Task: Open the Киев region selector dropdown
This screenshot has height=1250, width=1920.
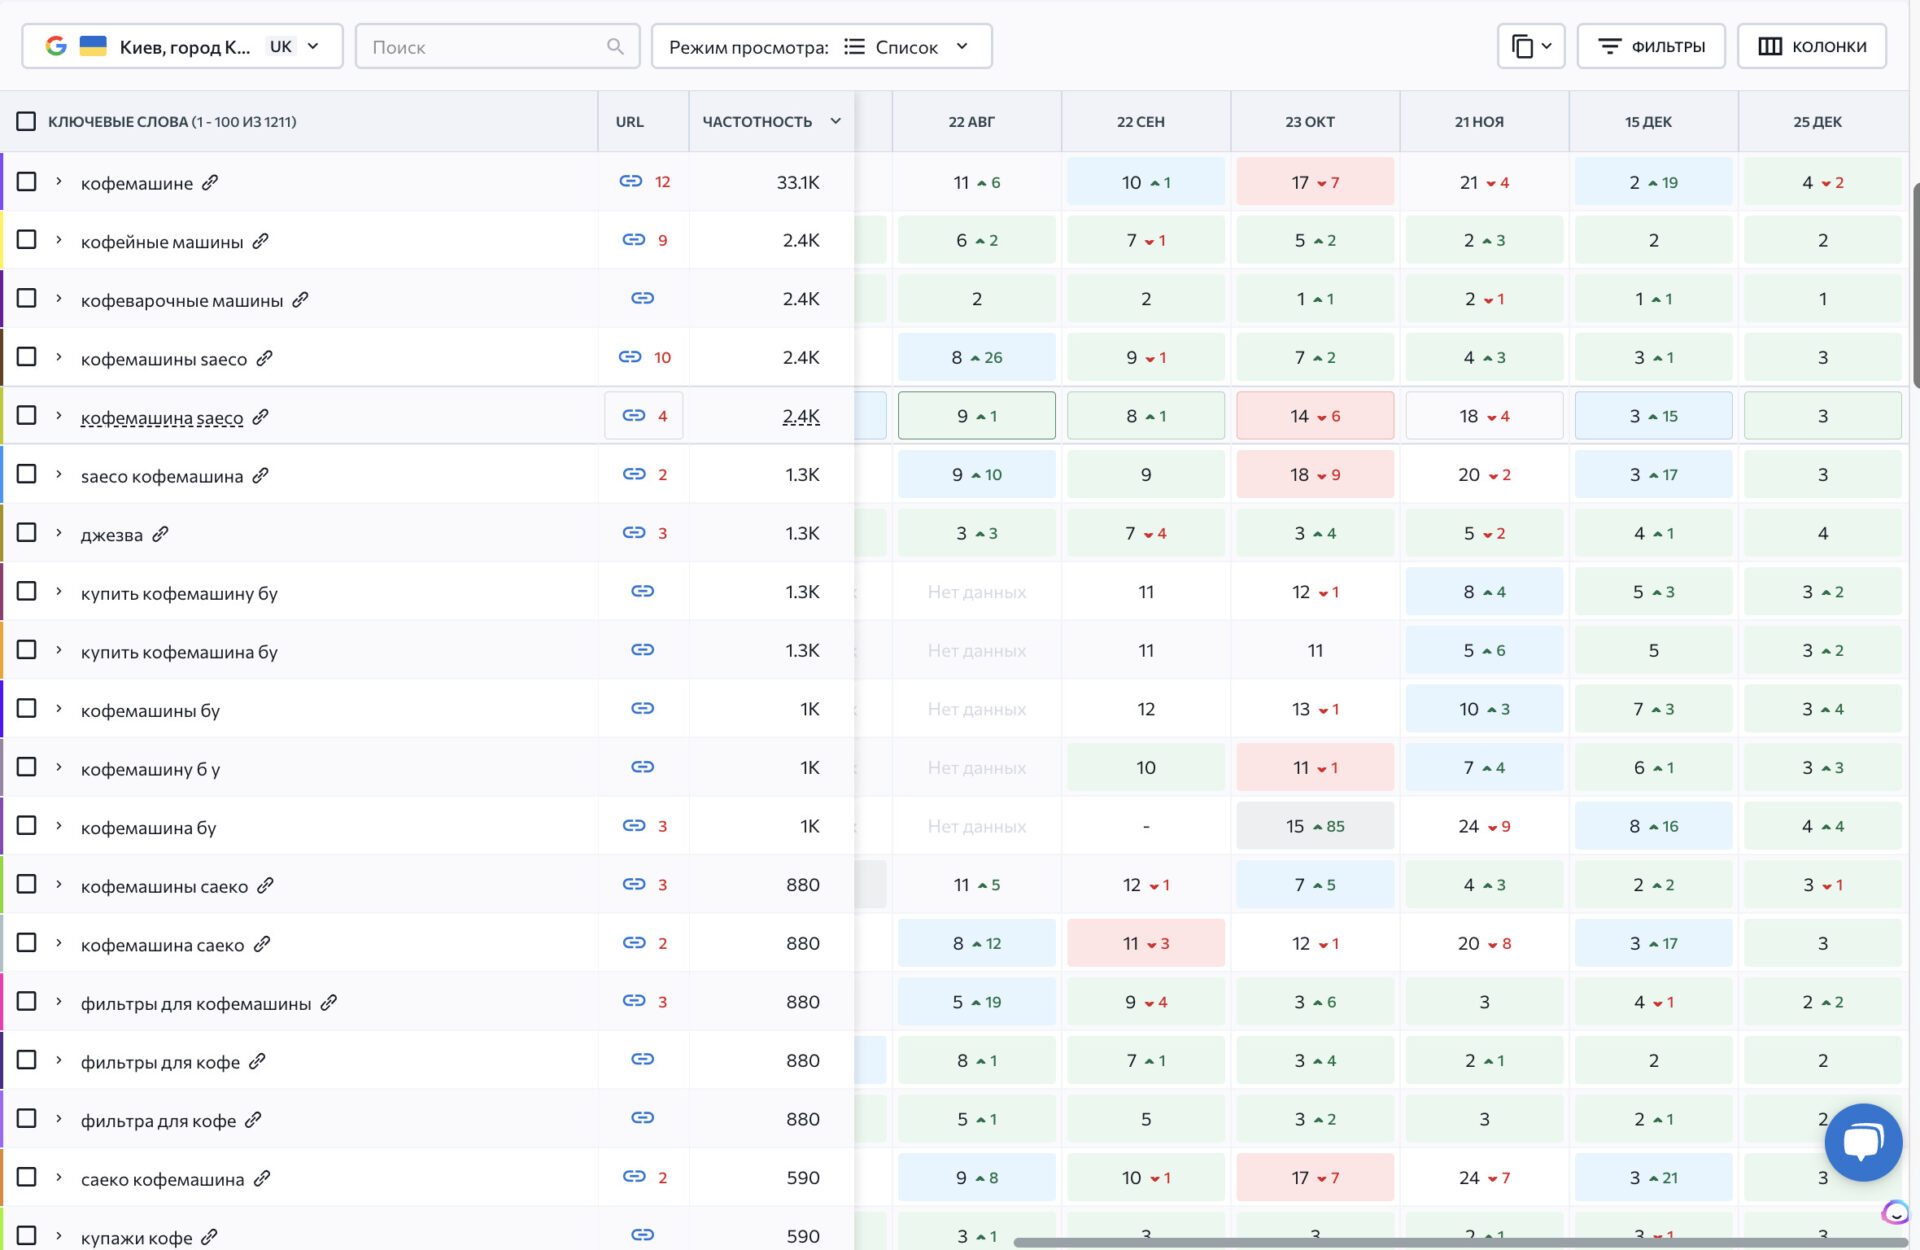Action: click(x=182, y=46)
